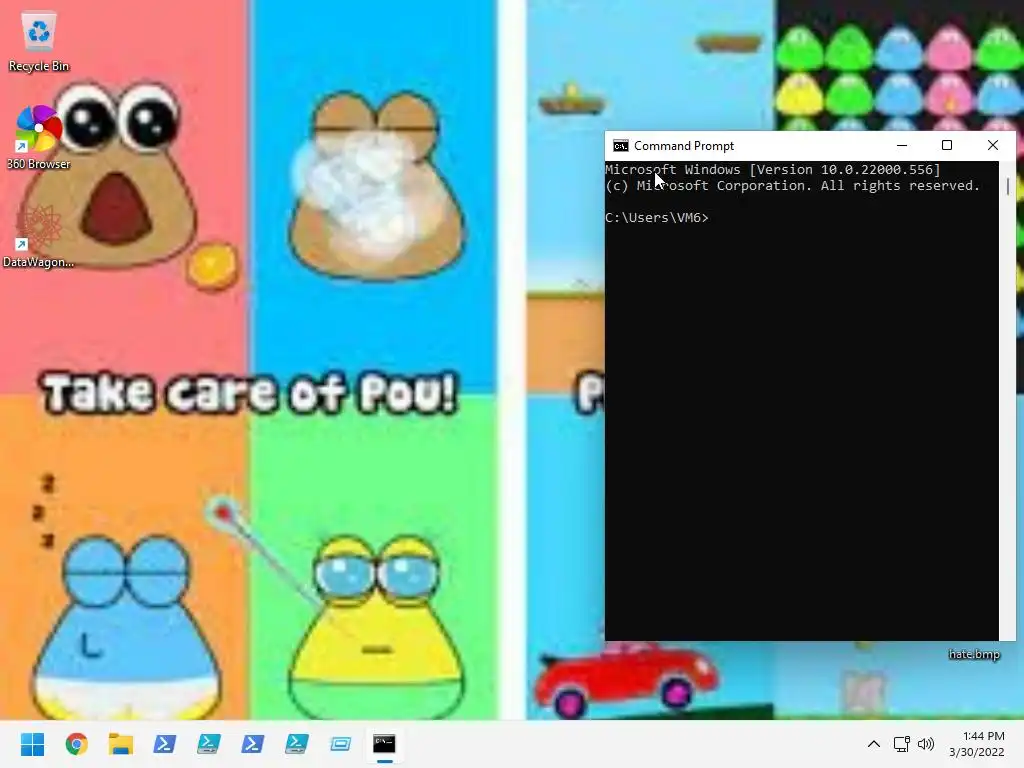Launch the 360 Browser desktop shortcut
This screenshot has width=1024, height=768.
pos(39,138)
